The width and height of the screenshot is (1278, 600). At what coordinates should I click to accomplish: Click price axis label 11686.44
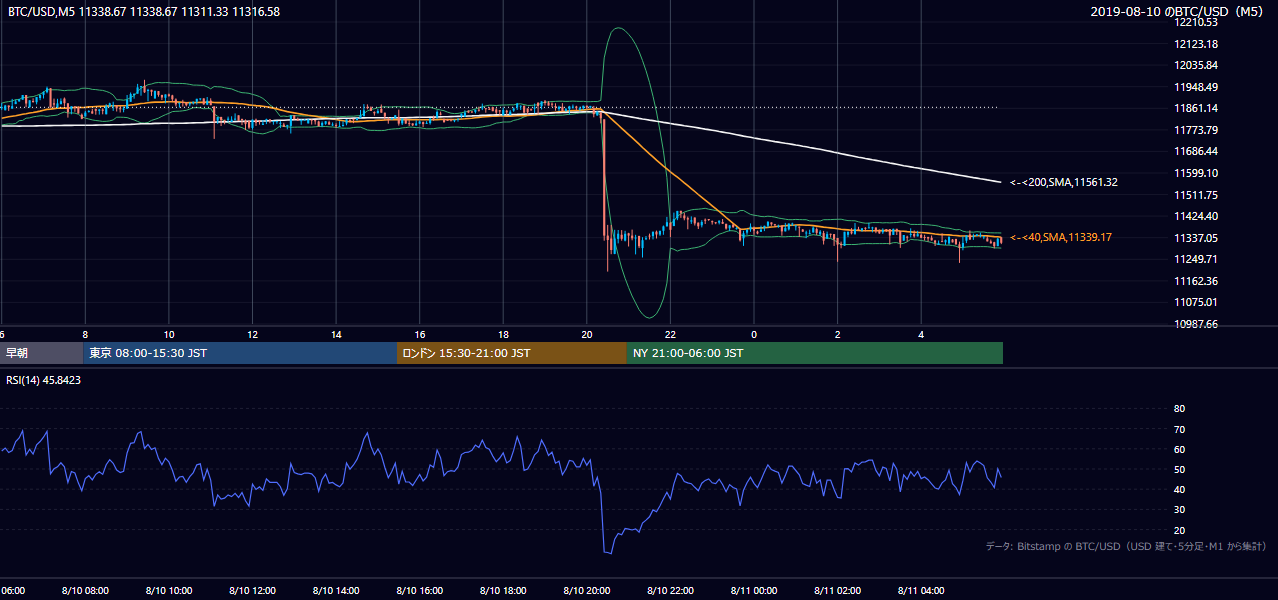click(x=1196, y=151)
